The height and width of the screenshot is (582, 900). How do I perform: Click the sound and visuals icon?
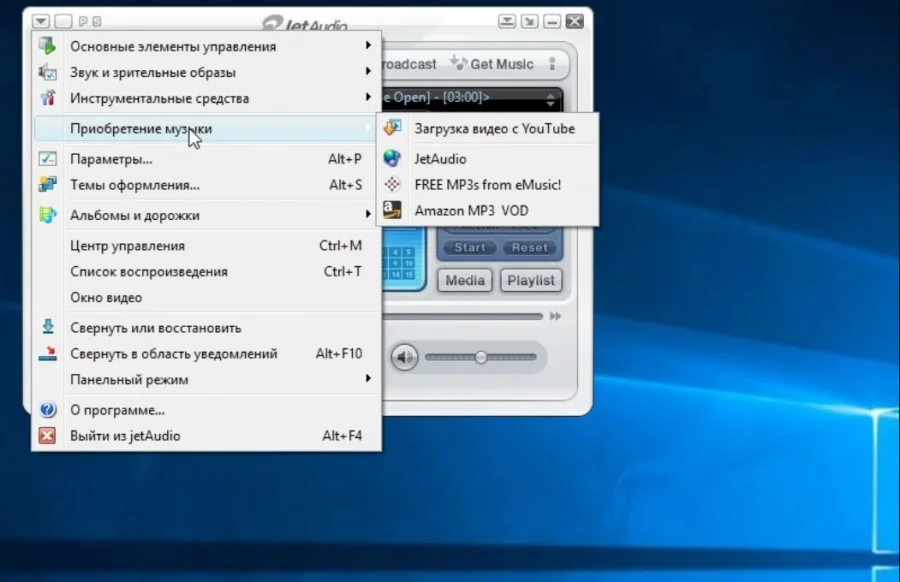(x=48, y=72)
